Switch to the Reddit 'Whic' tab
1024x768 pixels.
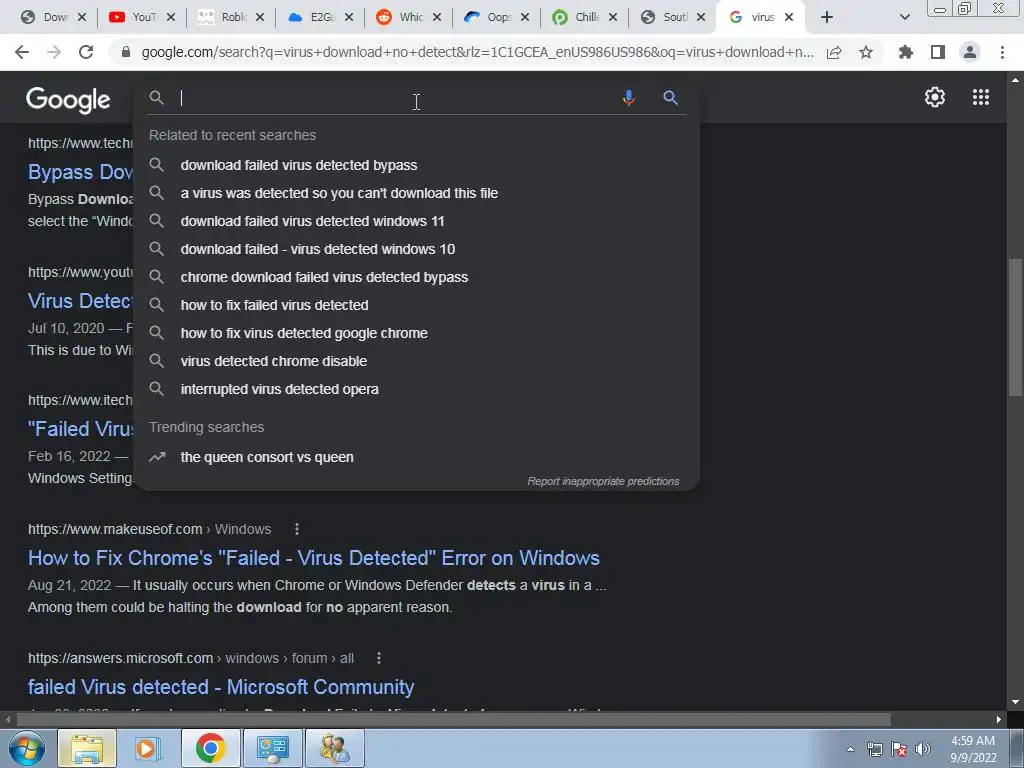tap(400, 17)
